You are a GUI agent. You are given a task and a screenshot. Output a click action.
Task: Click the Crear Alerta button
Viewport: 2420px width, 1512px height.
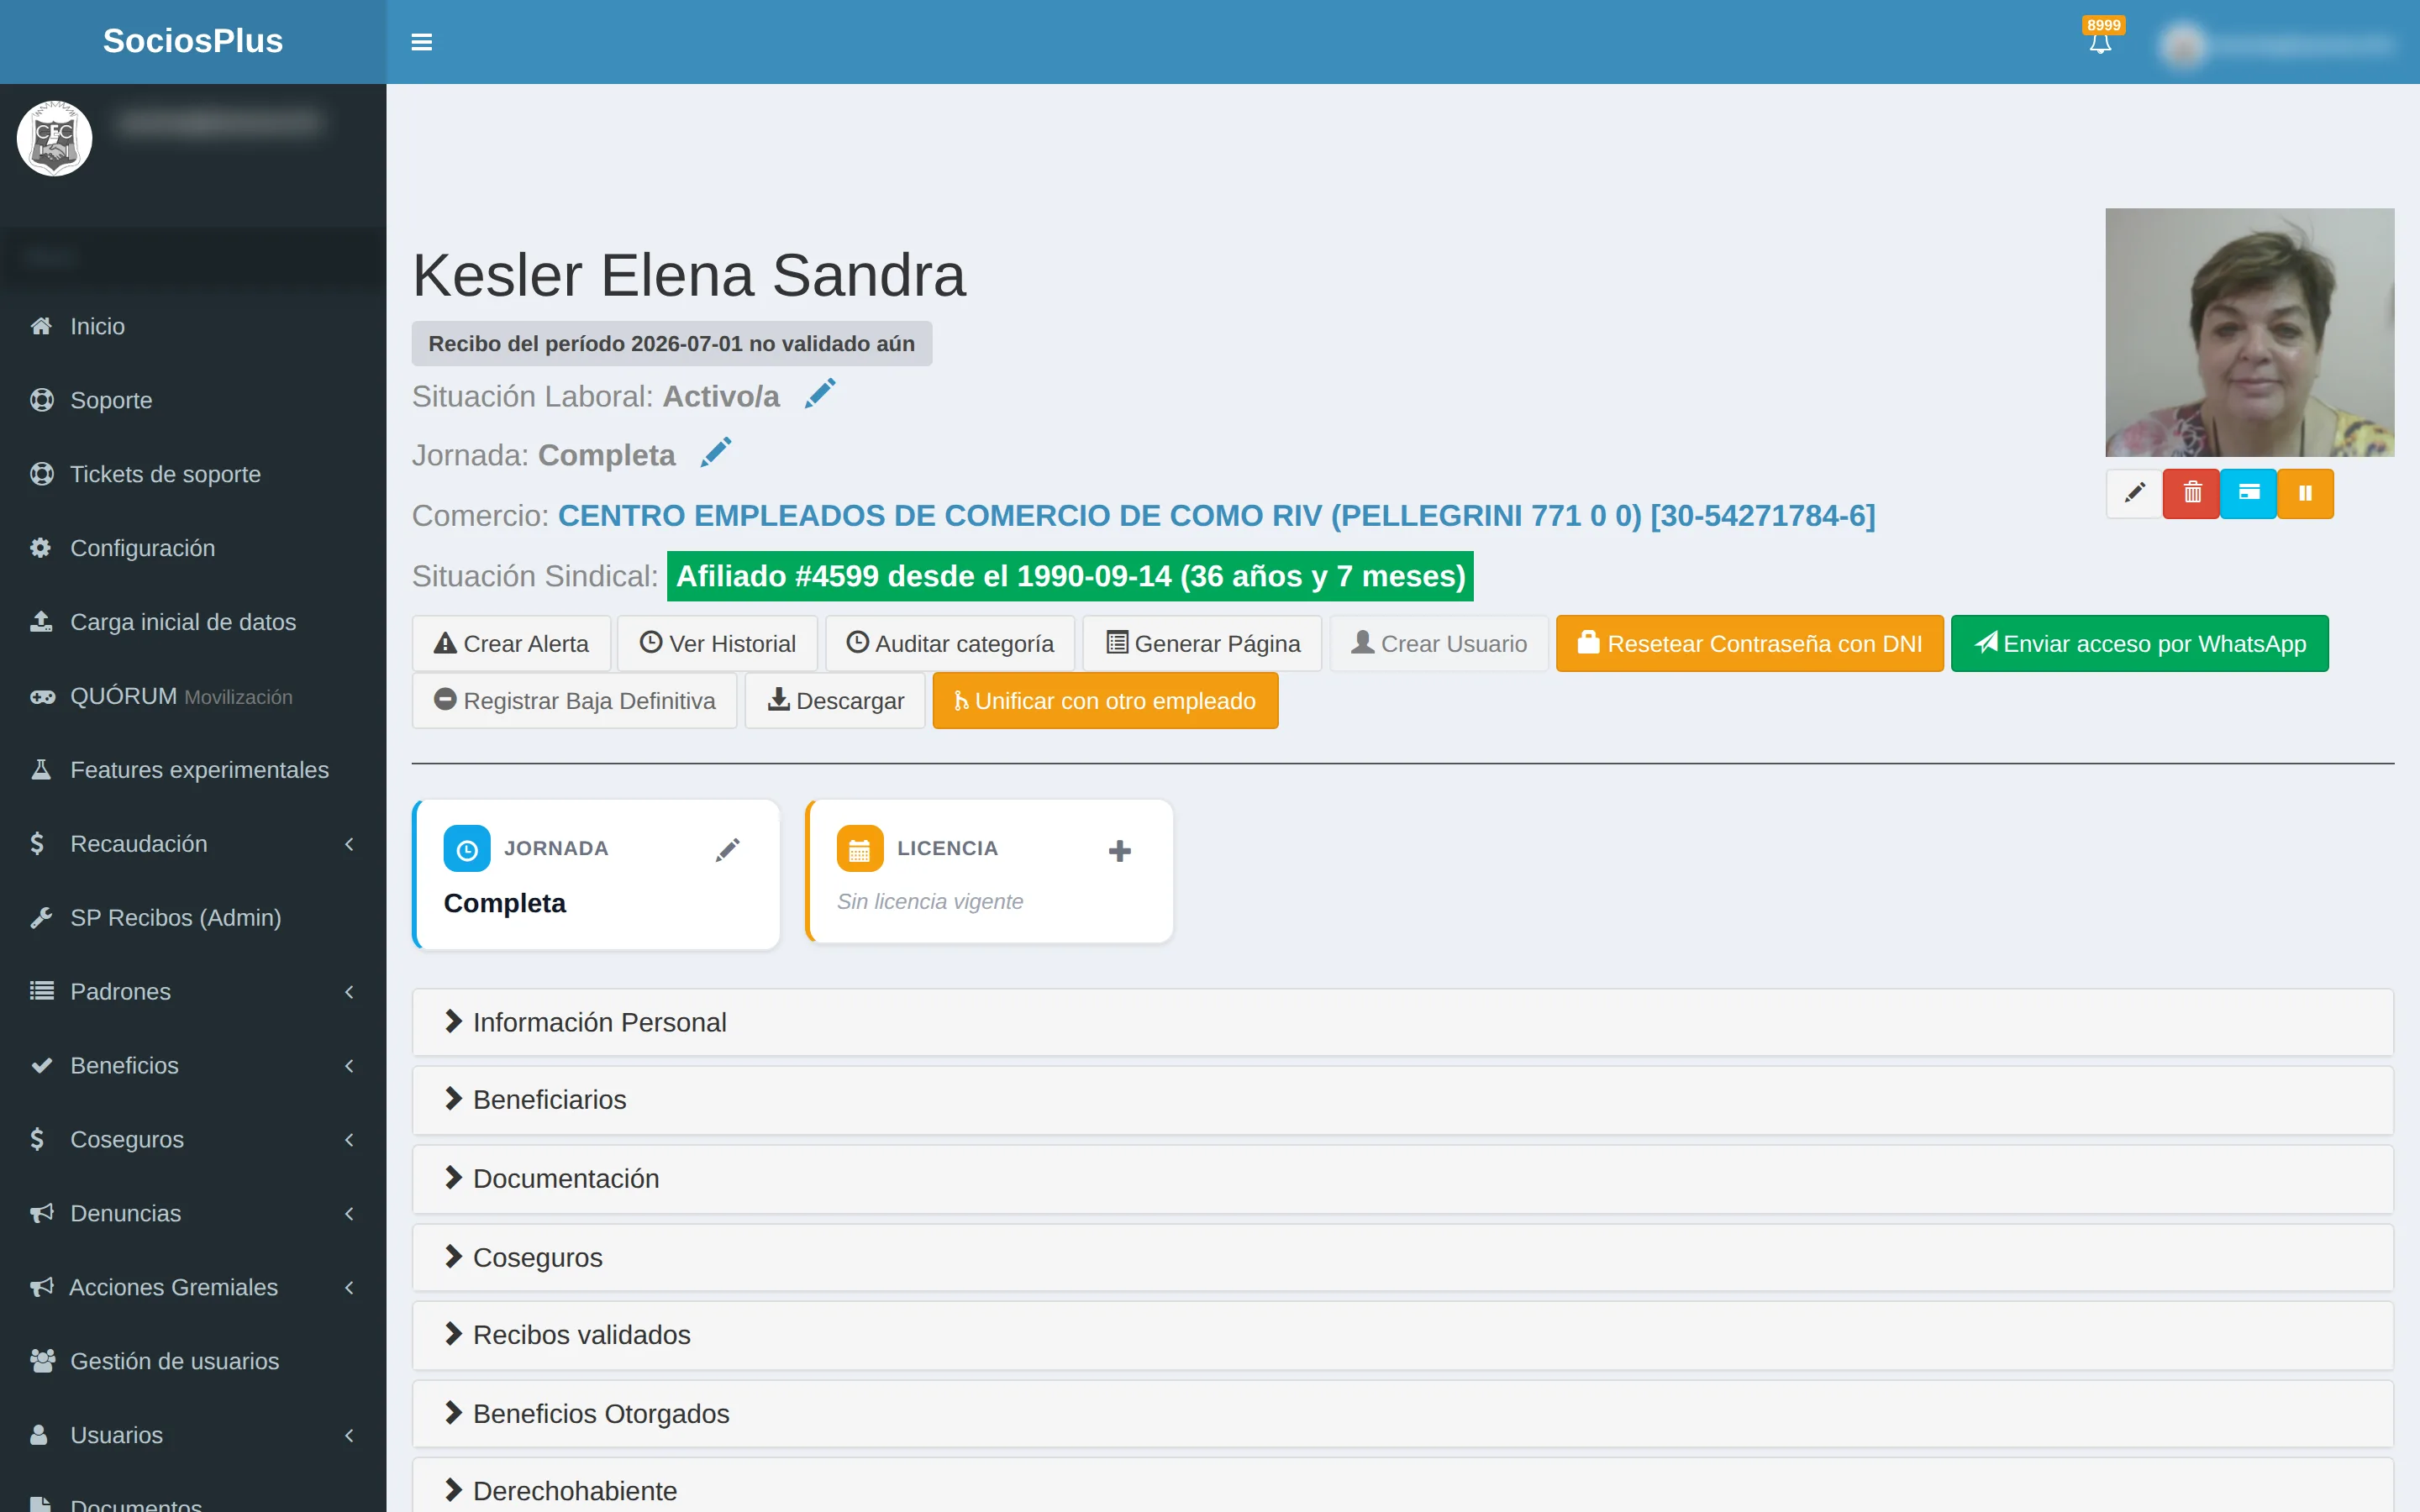[x=511, y=643]
